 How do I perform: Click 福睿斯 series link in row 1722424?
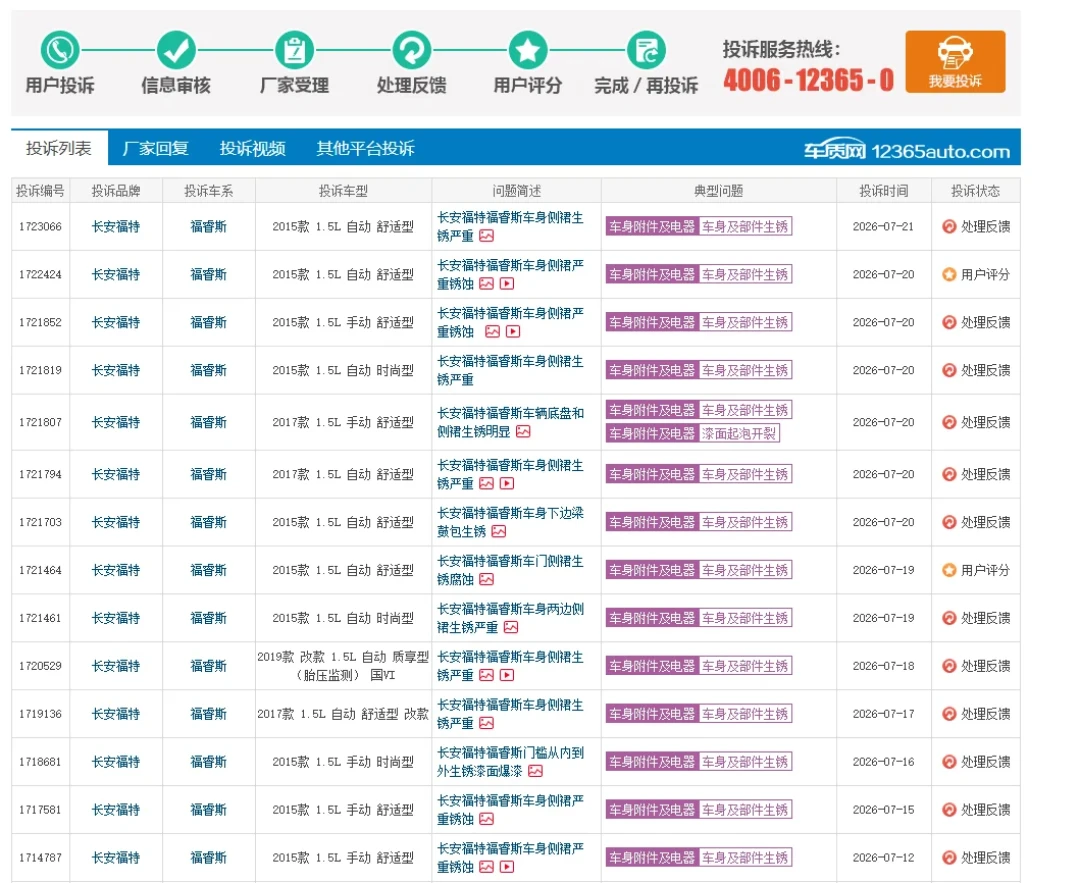[208, 274]
